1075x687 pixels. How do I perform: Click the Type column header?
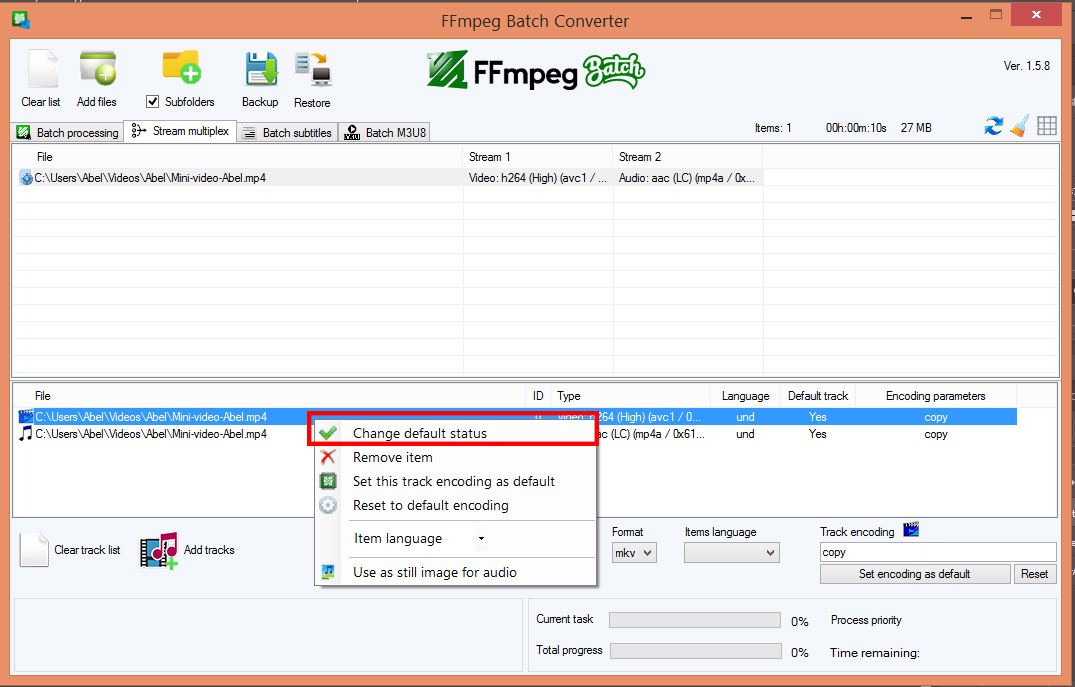pos(631,396)
